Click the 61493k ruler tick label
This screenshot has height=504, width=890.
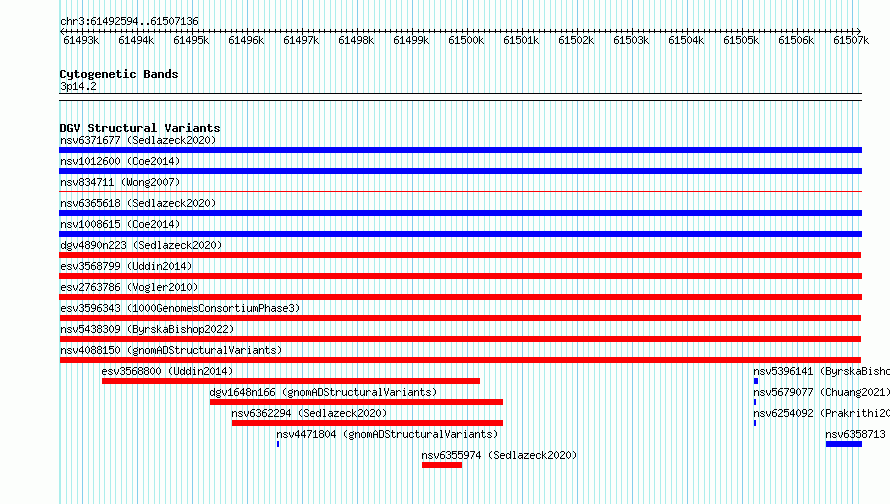tap(81, 40)
